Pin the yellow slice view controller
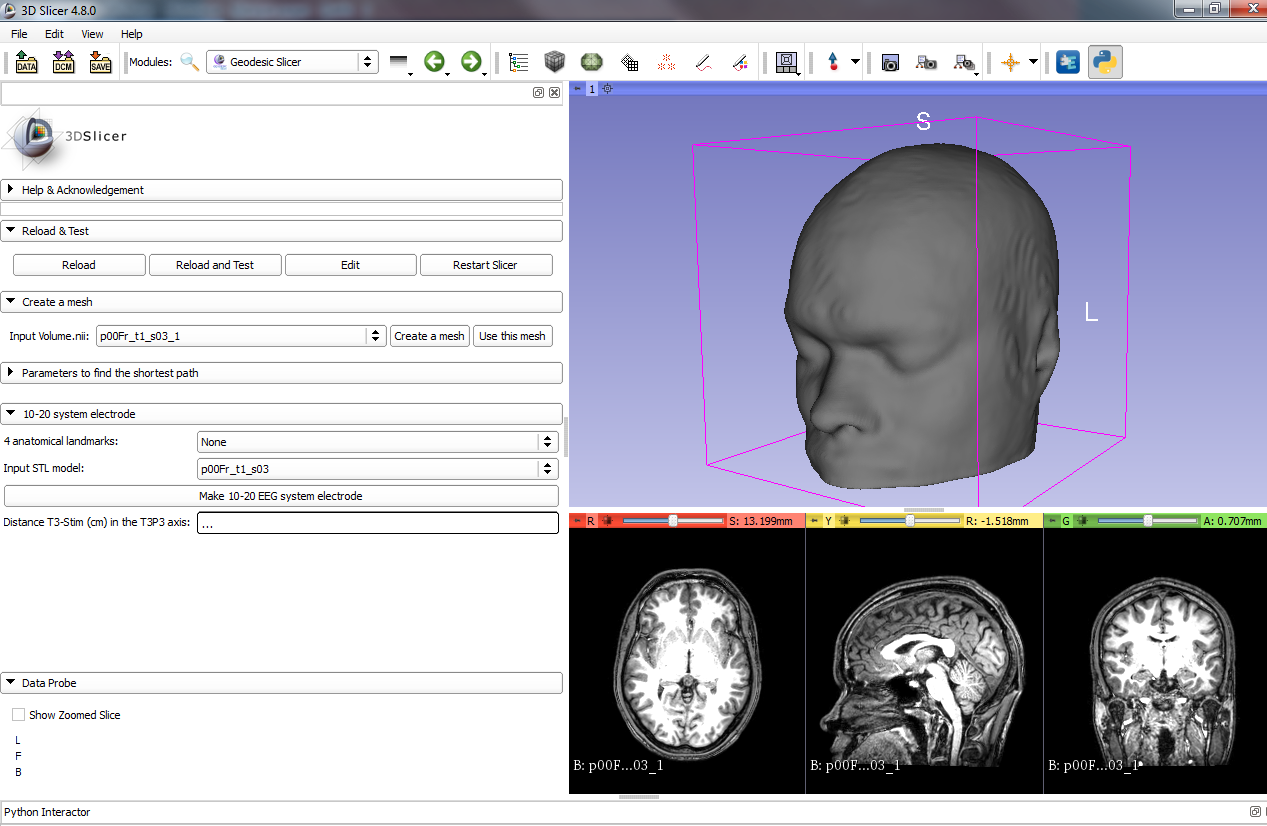 click(814, 521)
